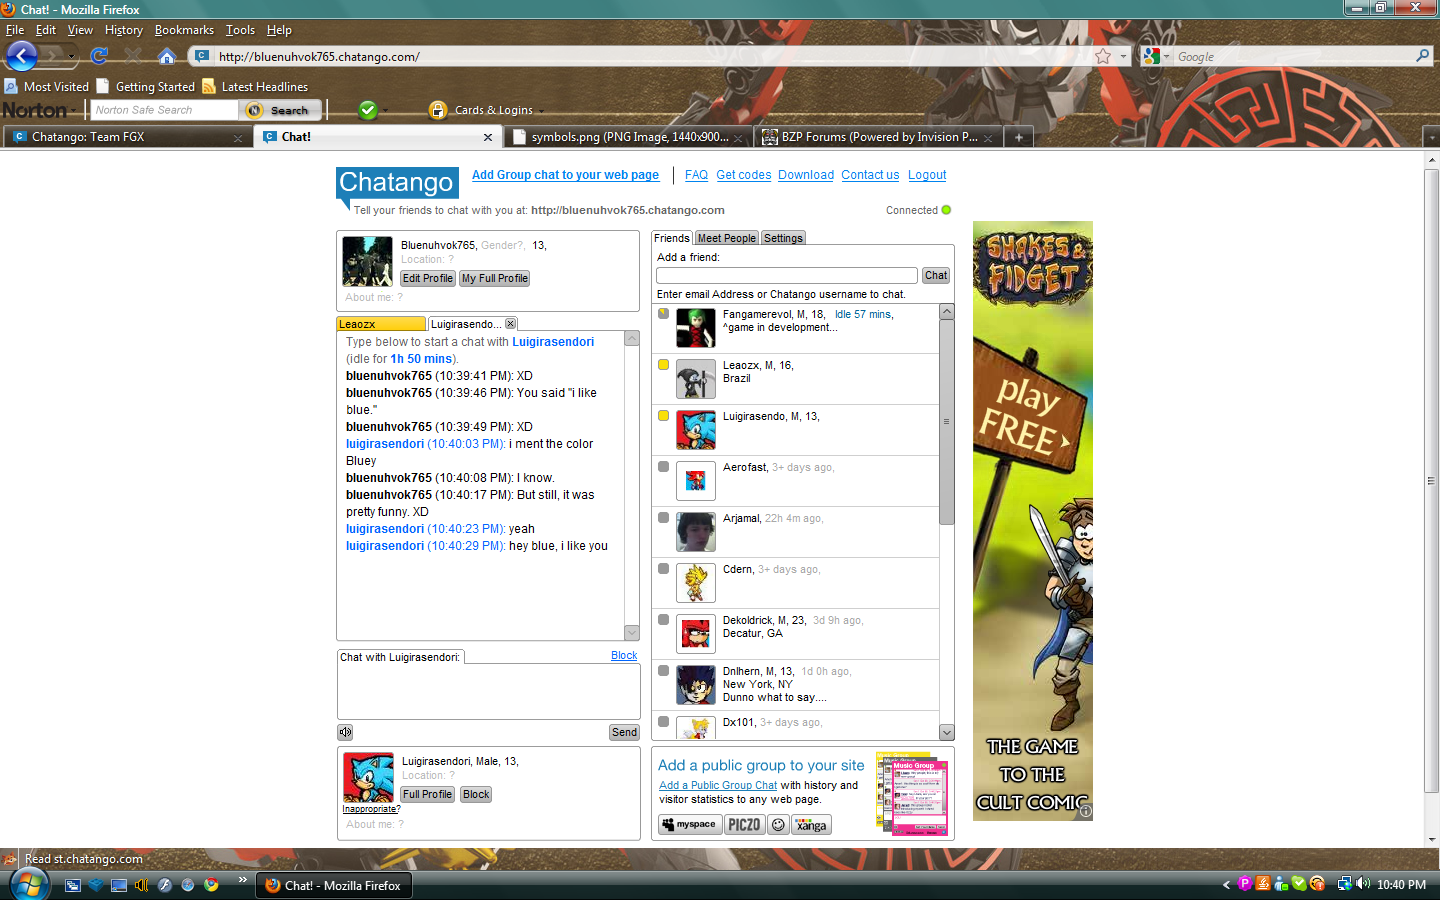Image resolution: width=1440 pixels, height=900 pixels.
Task: Go to the Firefox home page icon
Action: (167, 56)
